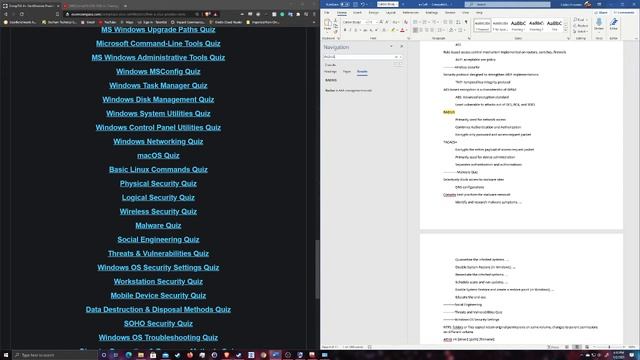640x360 pixels.
Task: Switch to Read Mode view in status bar
Action: coord(567,347)
